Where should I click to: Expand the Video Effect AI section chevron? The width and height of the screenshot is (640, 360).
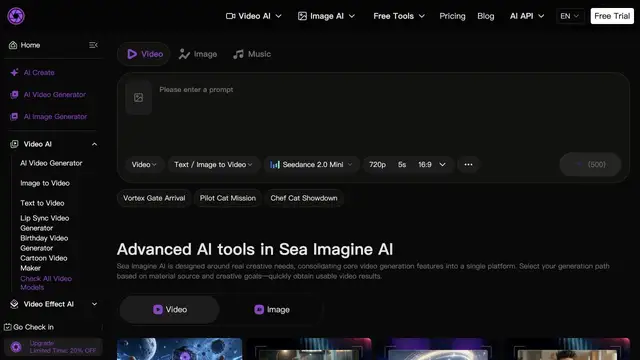[94, 304]
